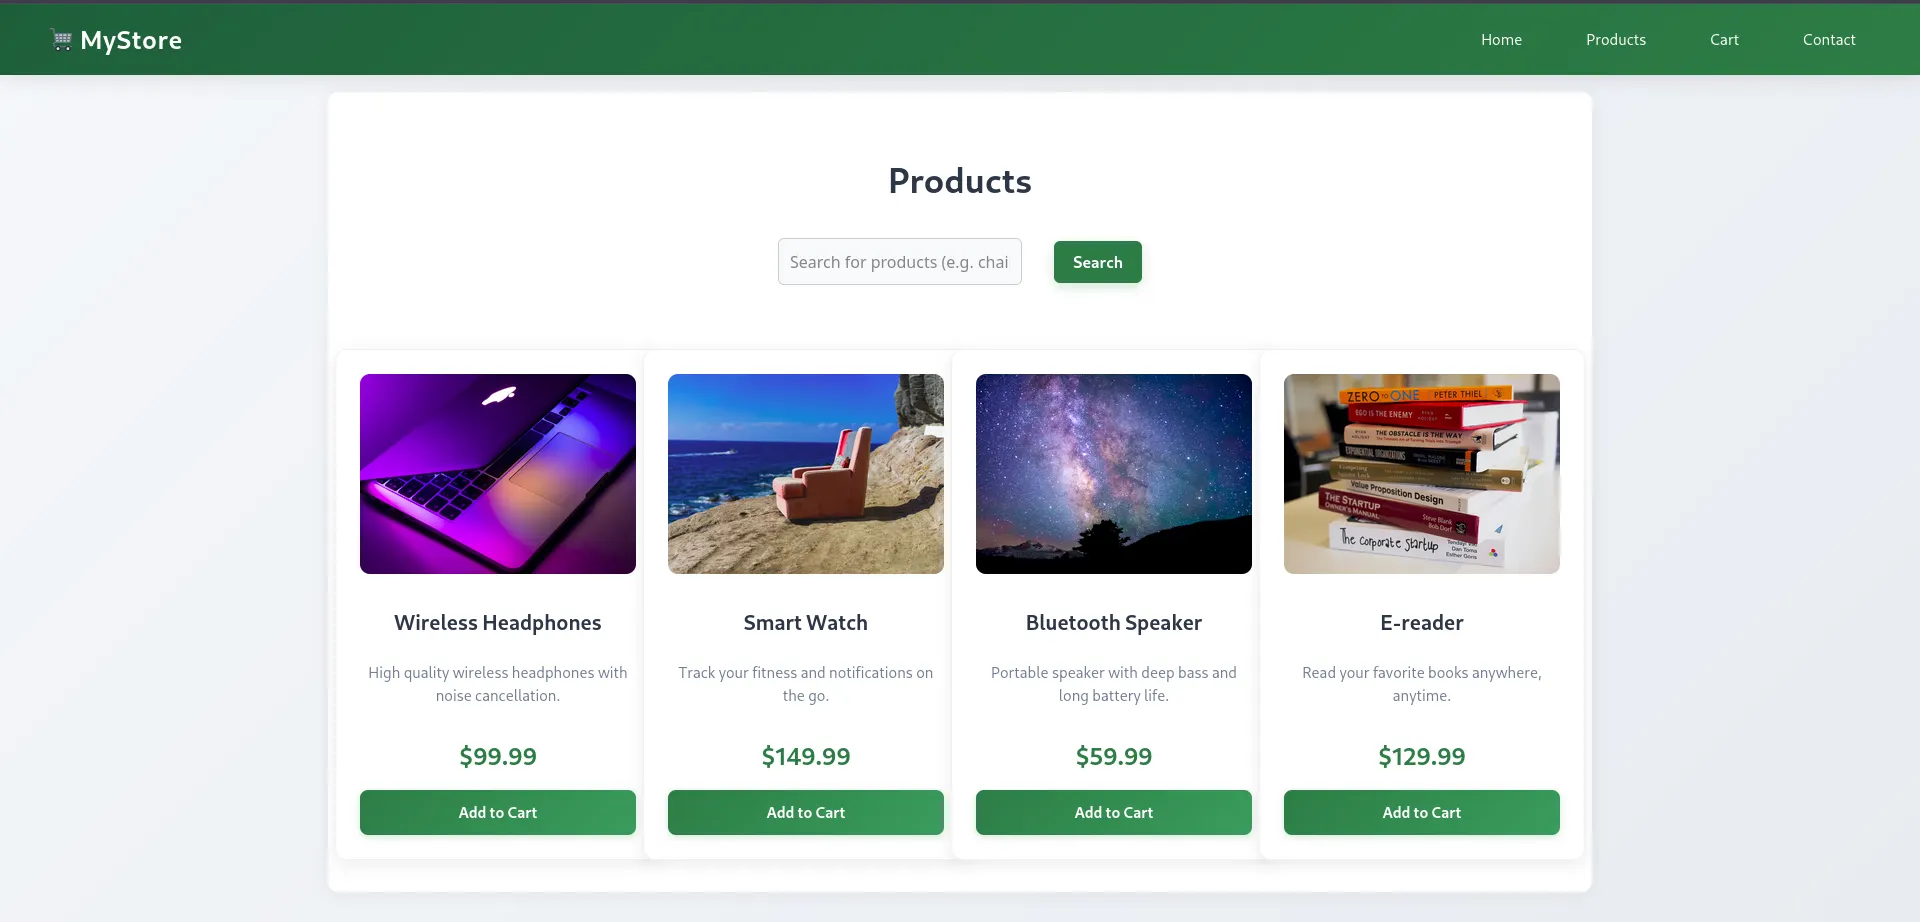Add E-reader to cart

(x=1422, y=813)
